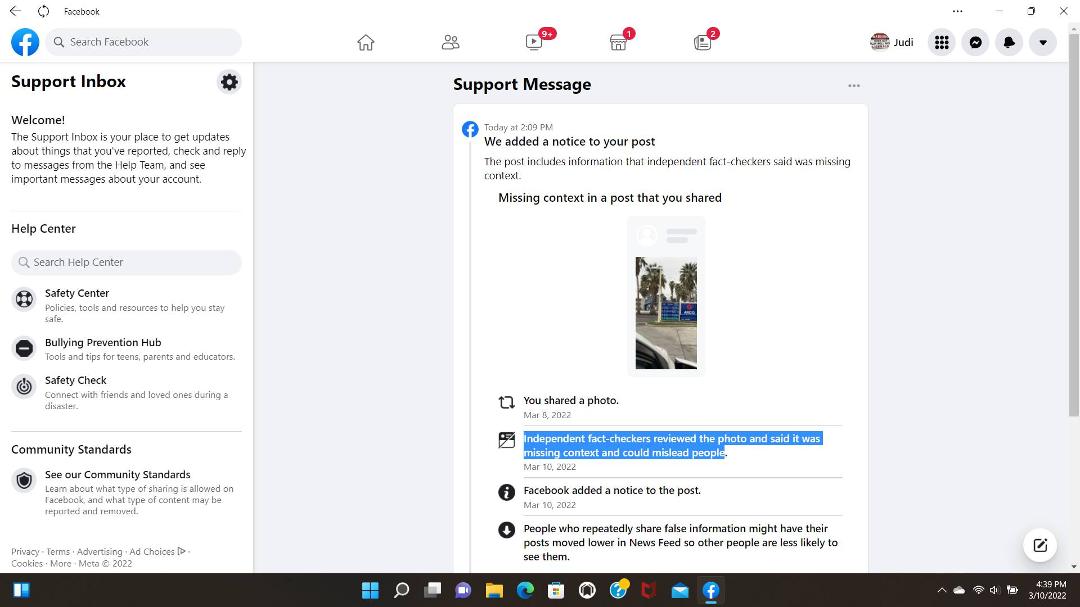The height and width of the screenshot is (607, 1080).
Task: Click the Safety Center lifebuoy icon
Action: point(24,299)
